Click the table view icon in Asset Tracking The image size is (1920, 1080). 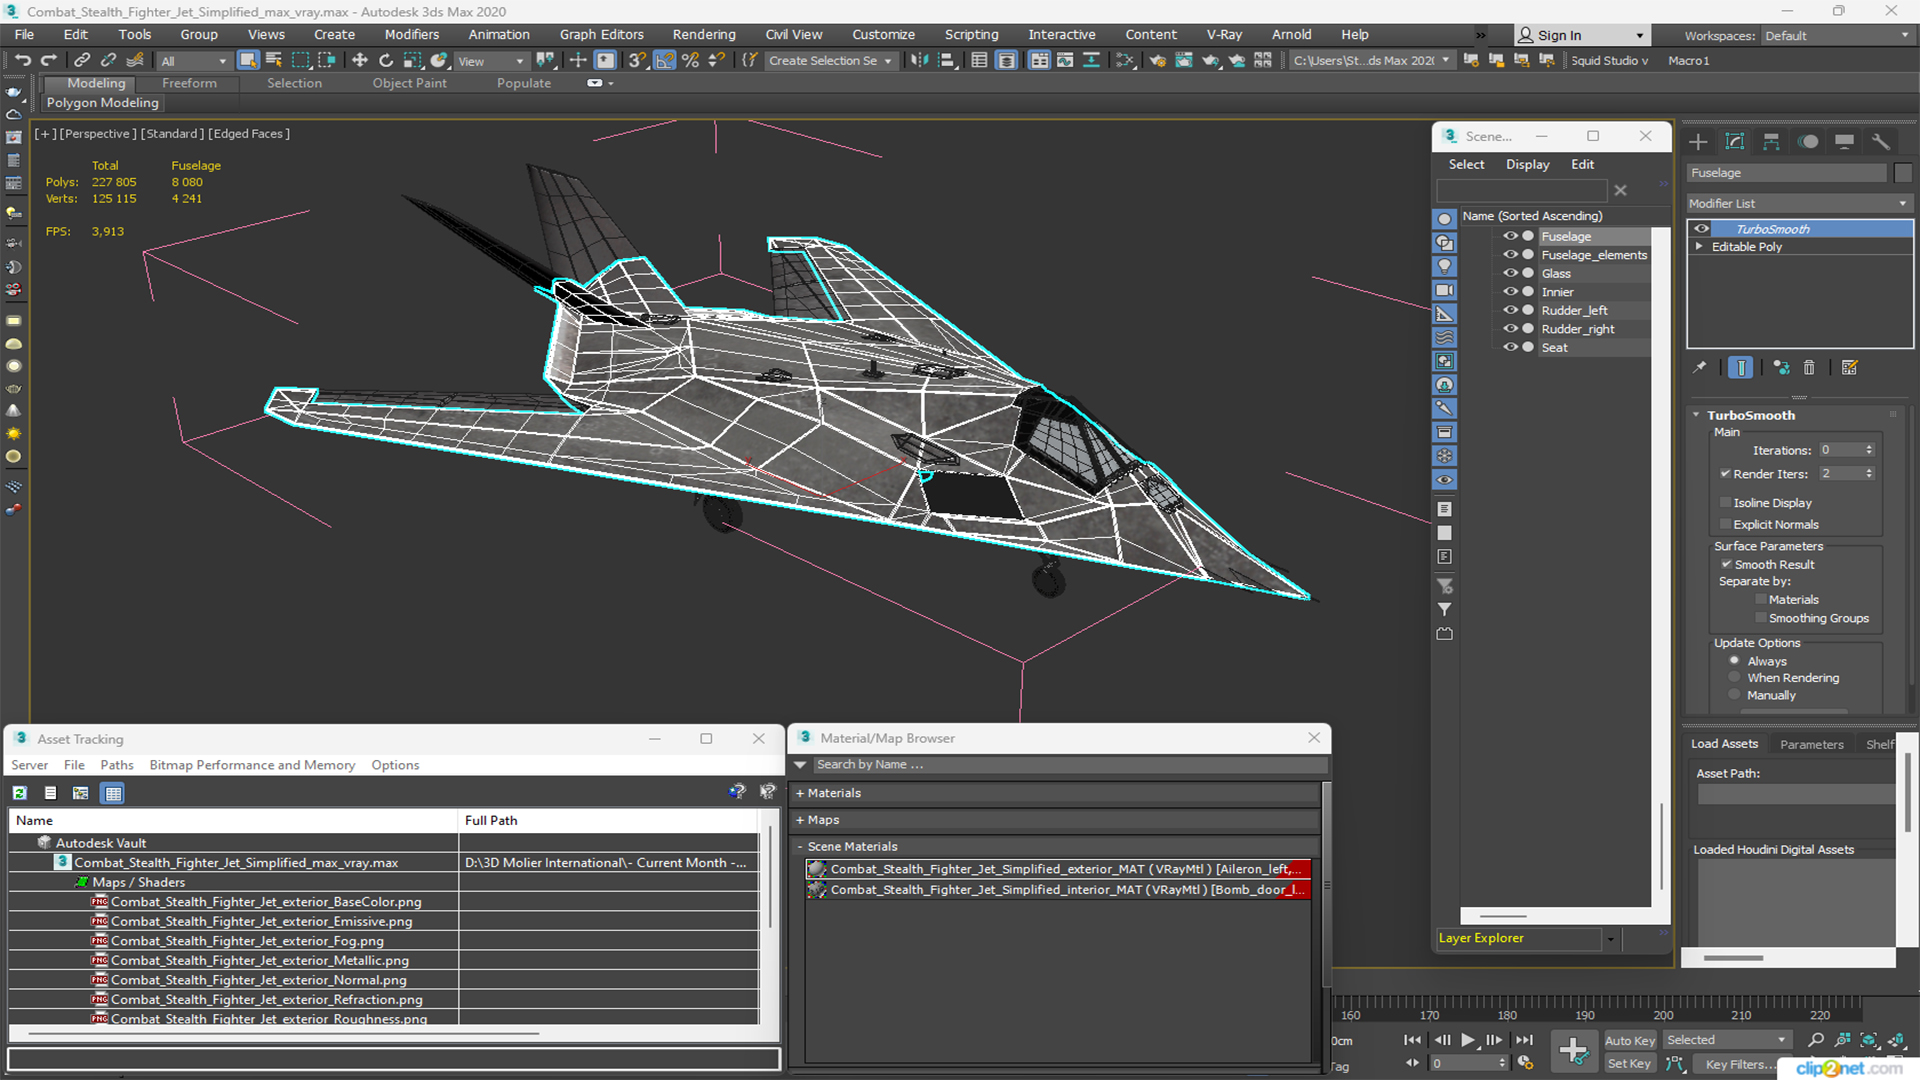[113, 793]
